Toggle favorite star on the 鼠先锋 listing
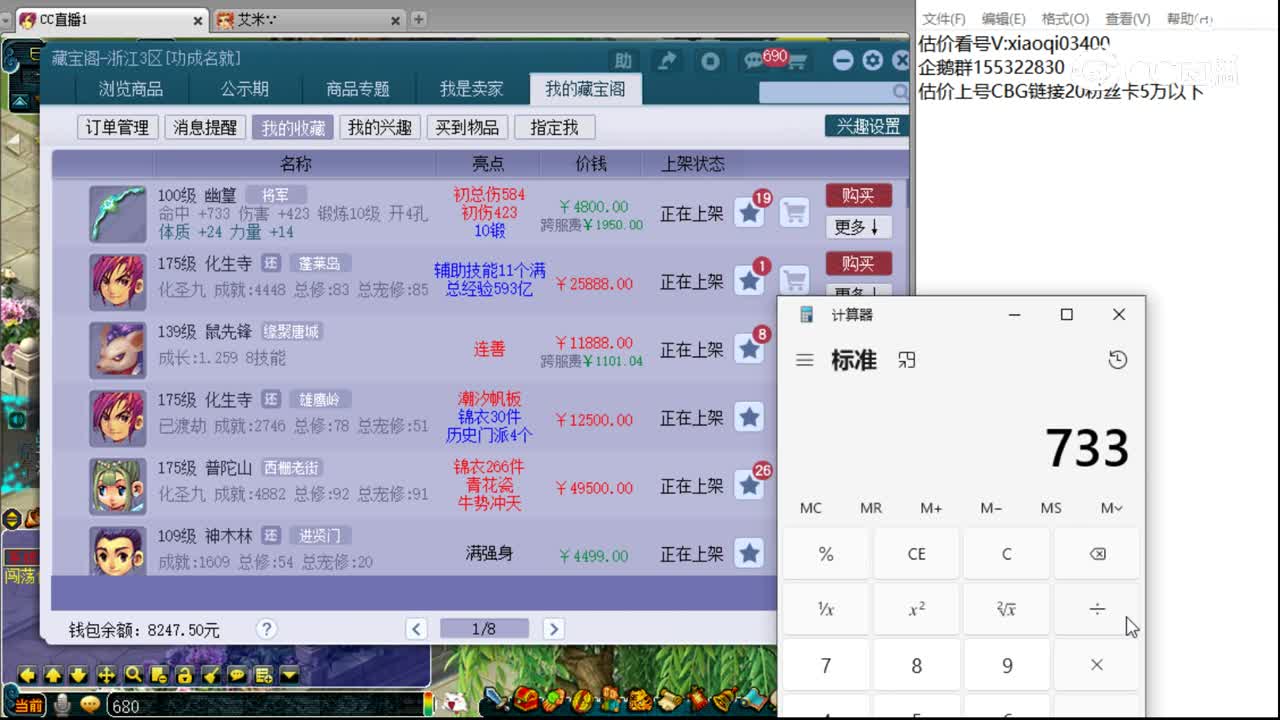 [750, 349]
